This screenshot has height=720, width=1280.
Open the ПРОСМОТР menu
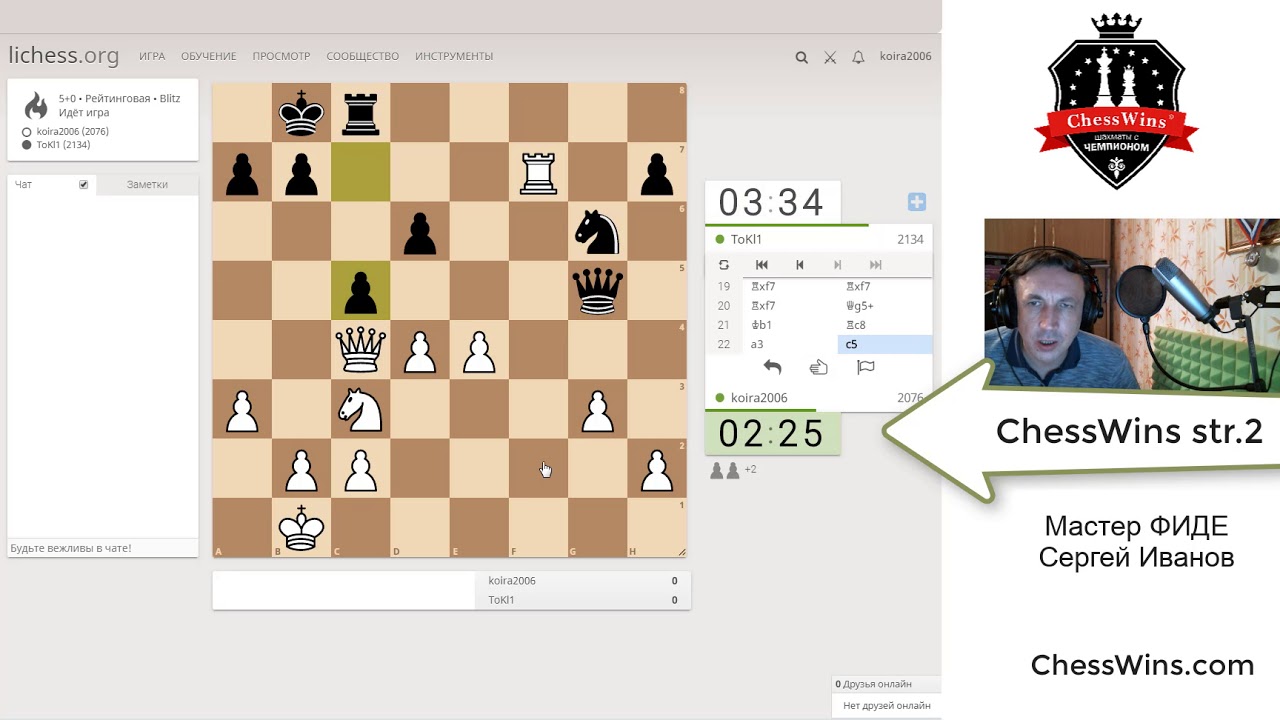click(281, 56)
